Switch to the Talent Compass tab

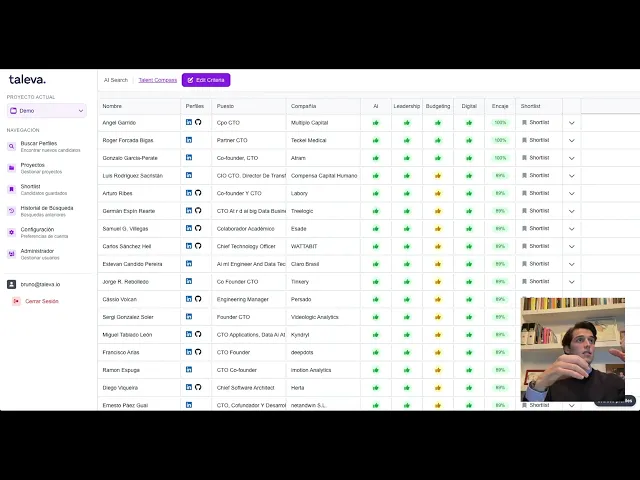[158, 80]
